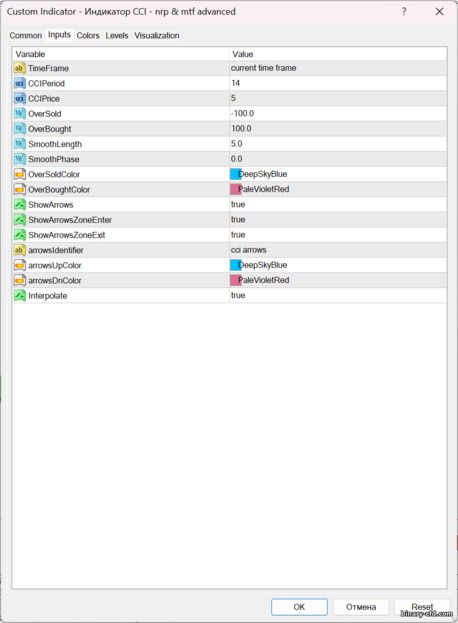Confirm settings with the OK button
Screen dimensions: 458x623
pos(299,607)
